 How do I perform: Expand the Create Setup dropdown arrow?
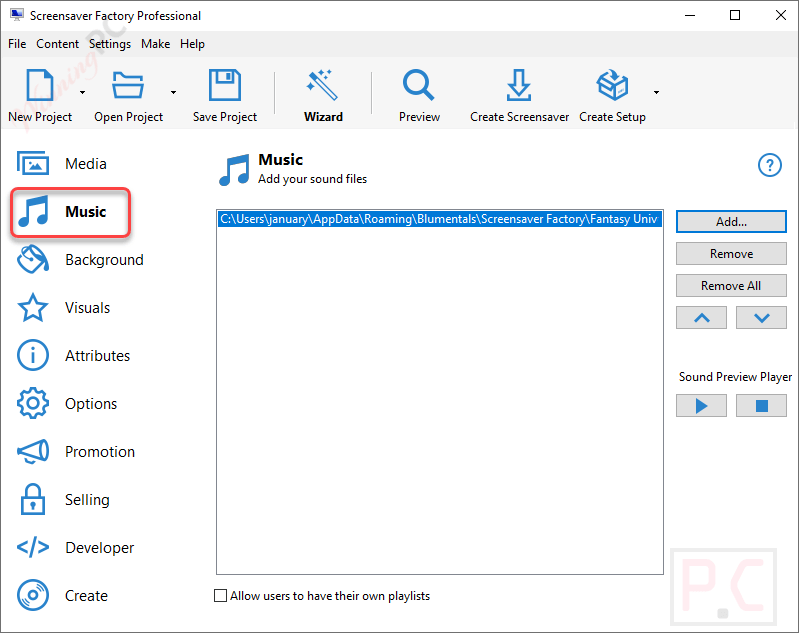tap(656, 93)
